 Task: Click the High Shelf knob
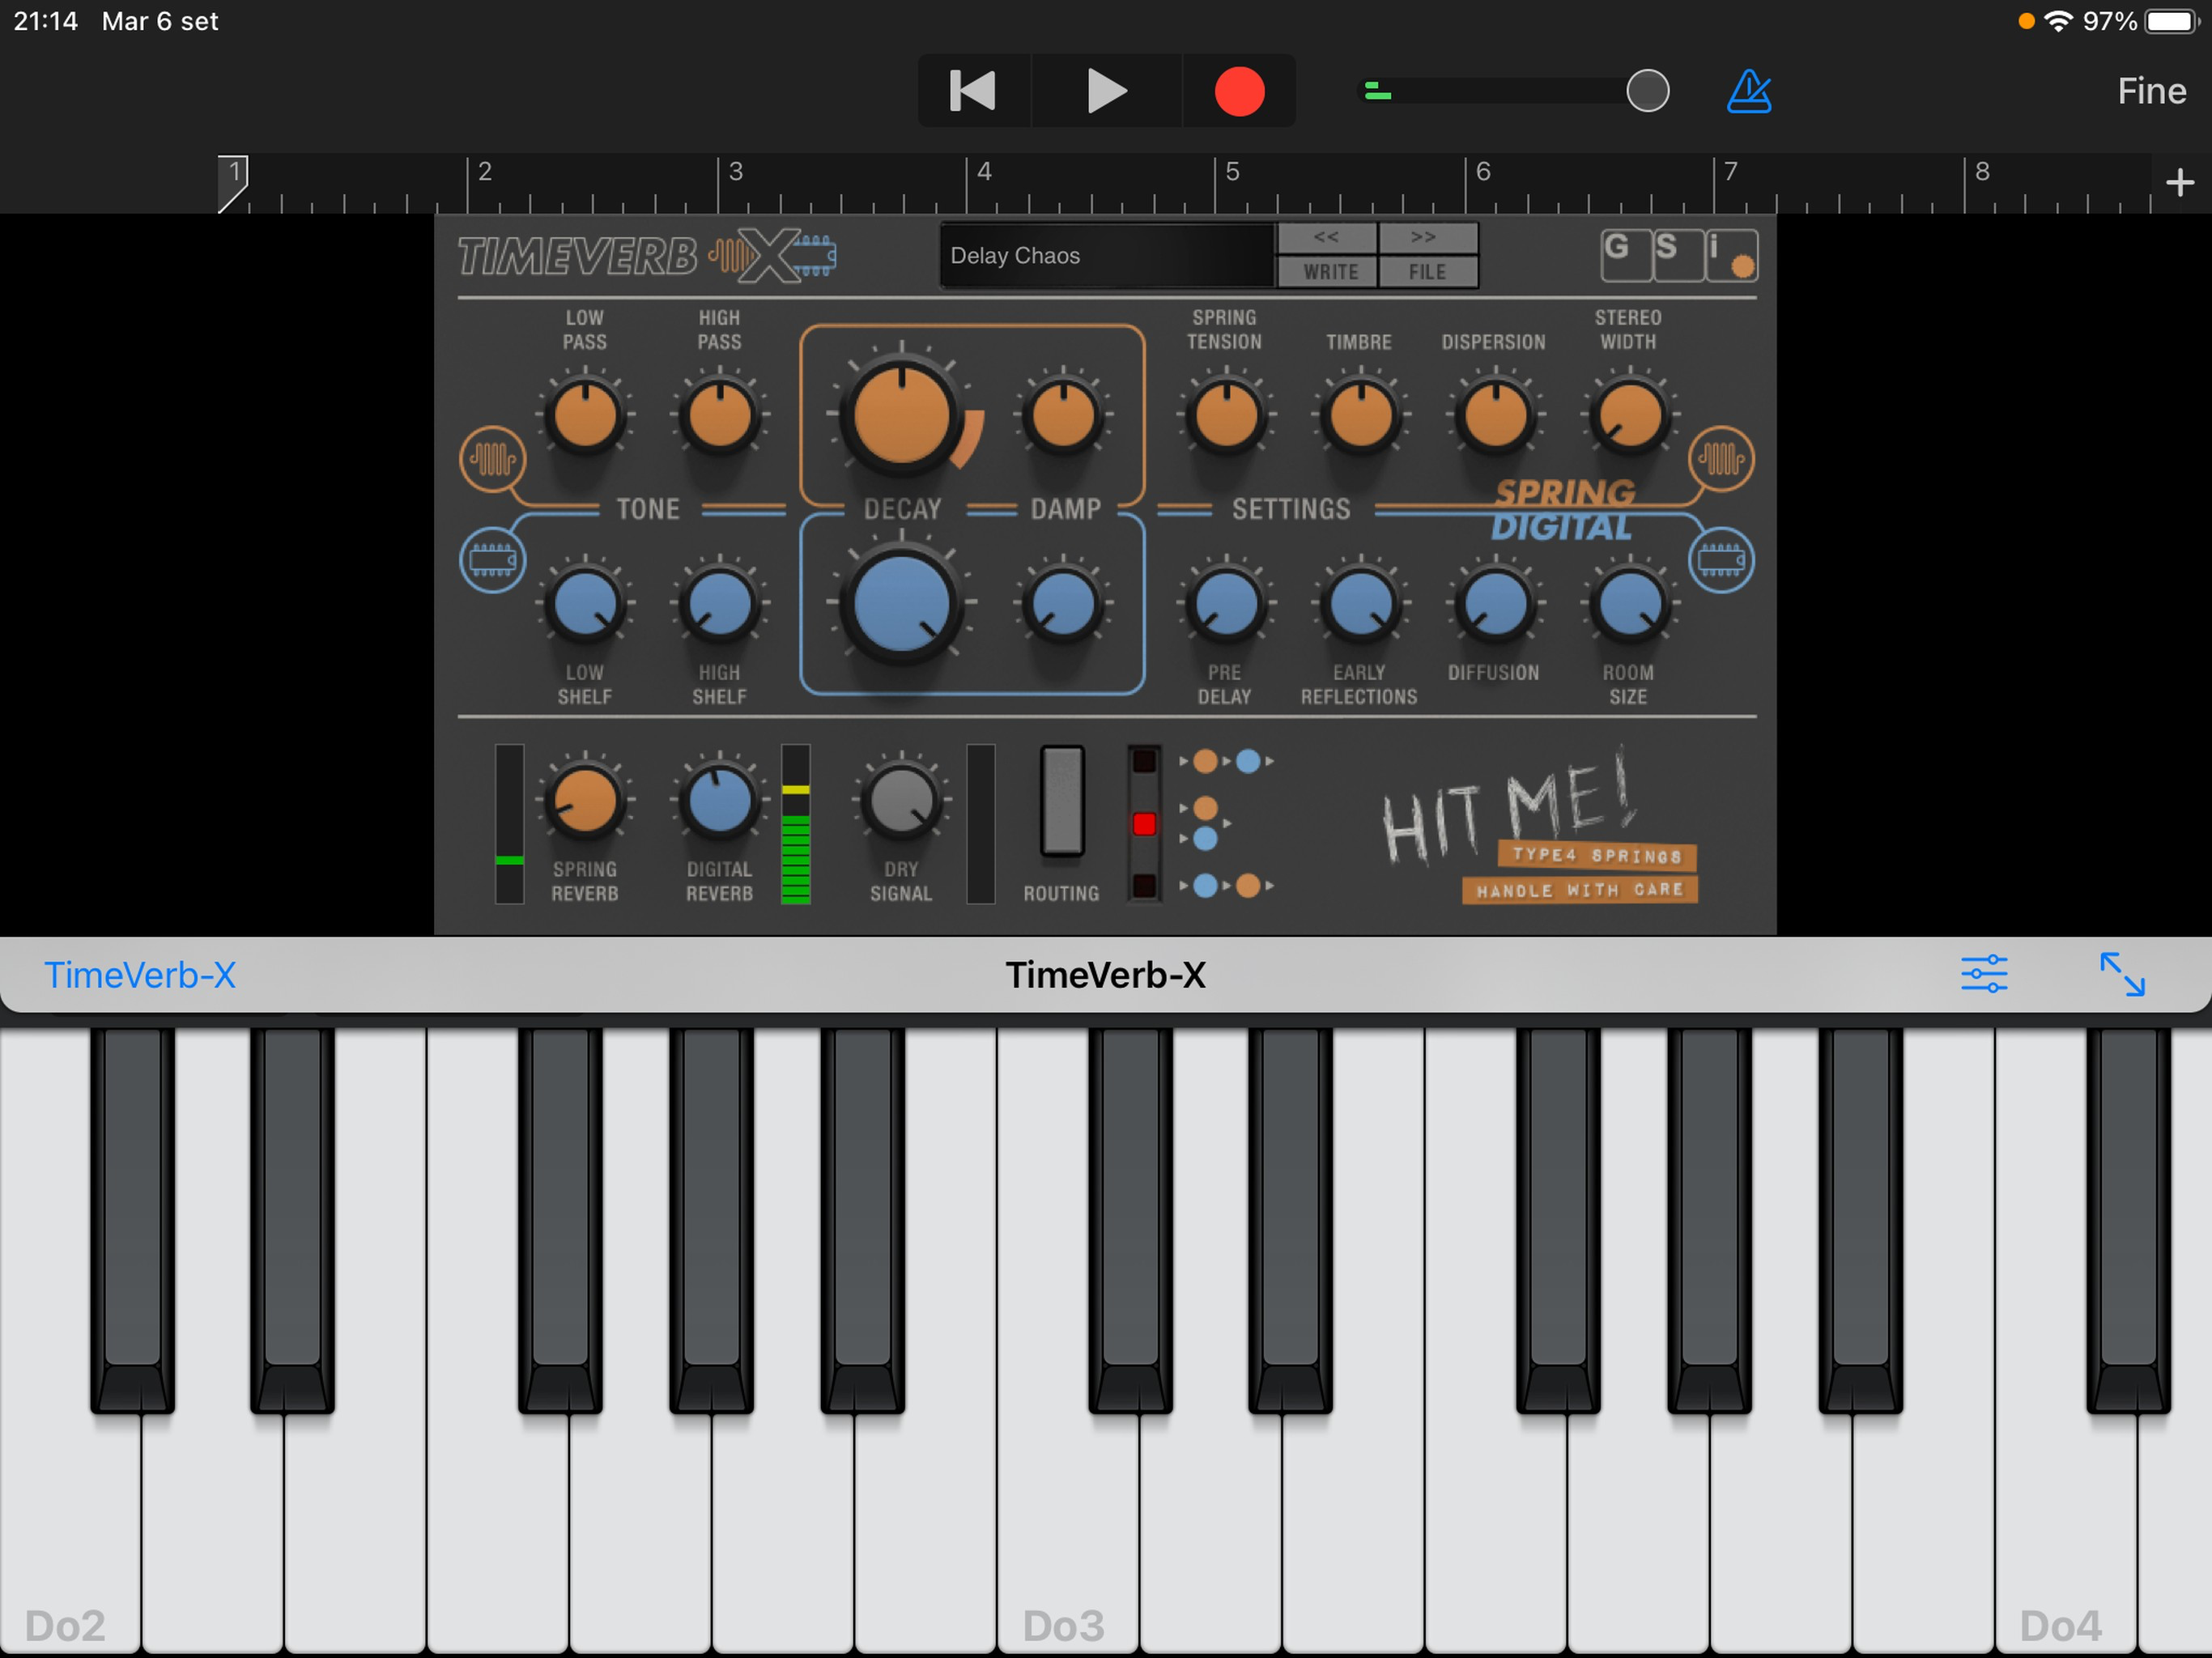click(x=719, y=604)
